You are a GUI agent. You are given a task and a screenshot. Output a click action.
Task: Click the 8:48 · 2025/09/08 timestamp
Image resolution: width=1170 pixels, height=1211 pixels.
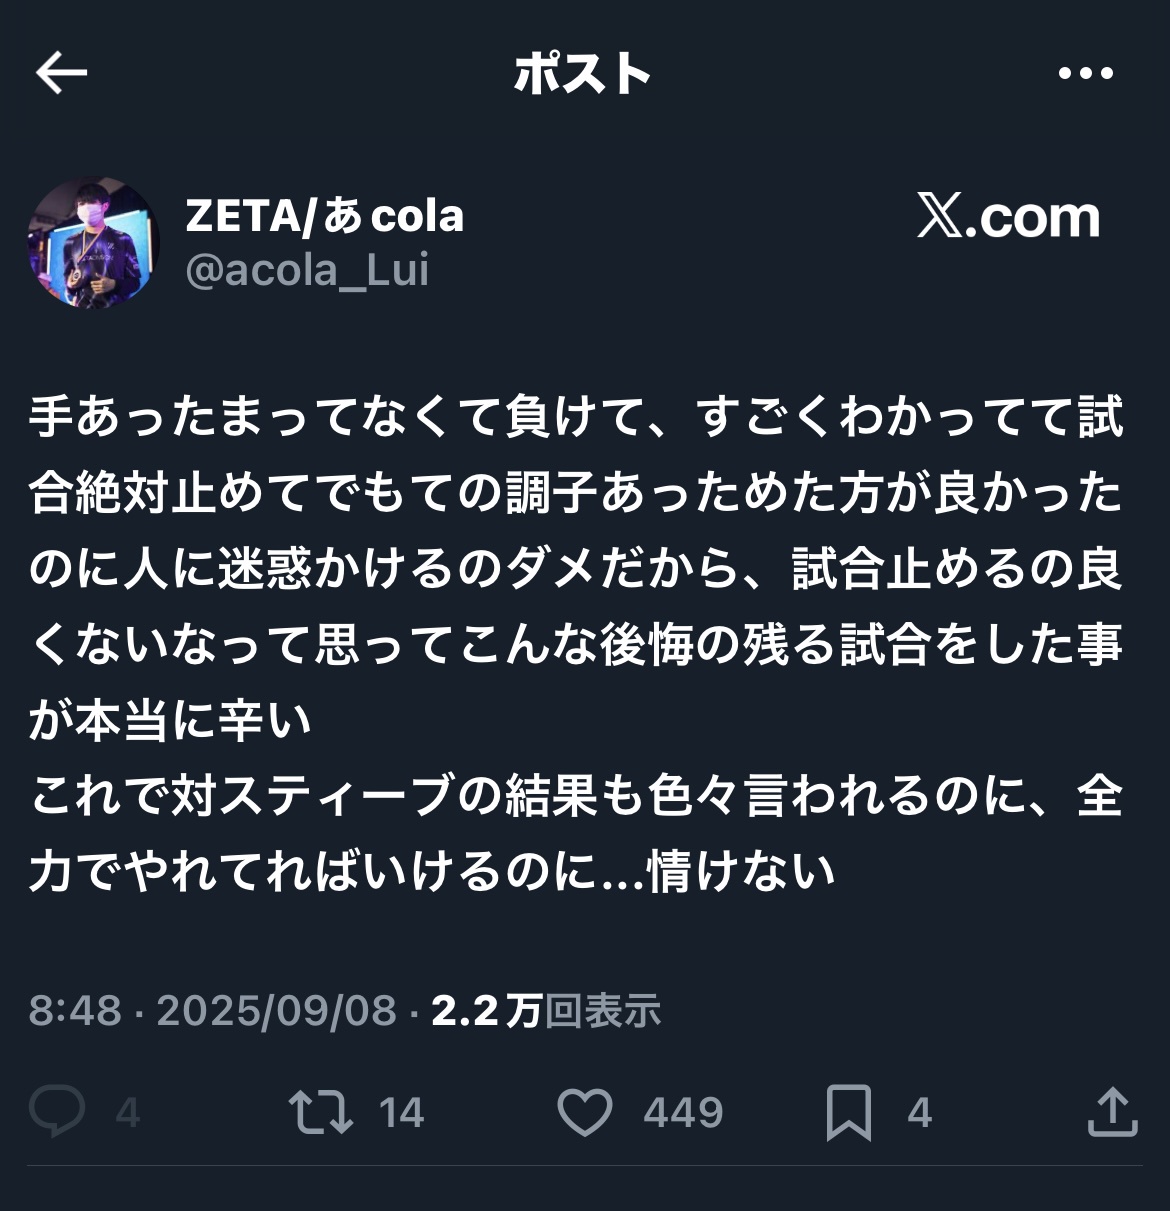click(x=213, y=1010)
